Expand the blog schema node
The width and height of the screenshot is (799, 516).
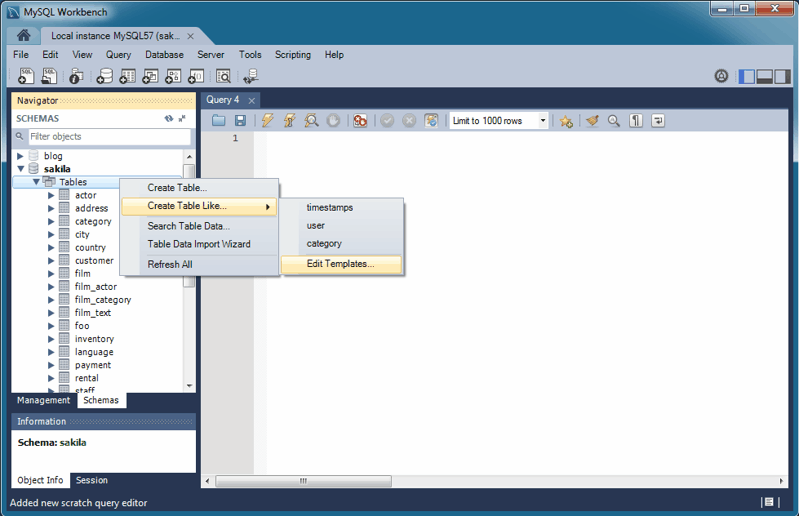[x=21, y=156]
